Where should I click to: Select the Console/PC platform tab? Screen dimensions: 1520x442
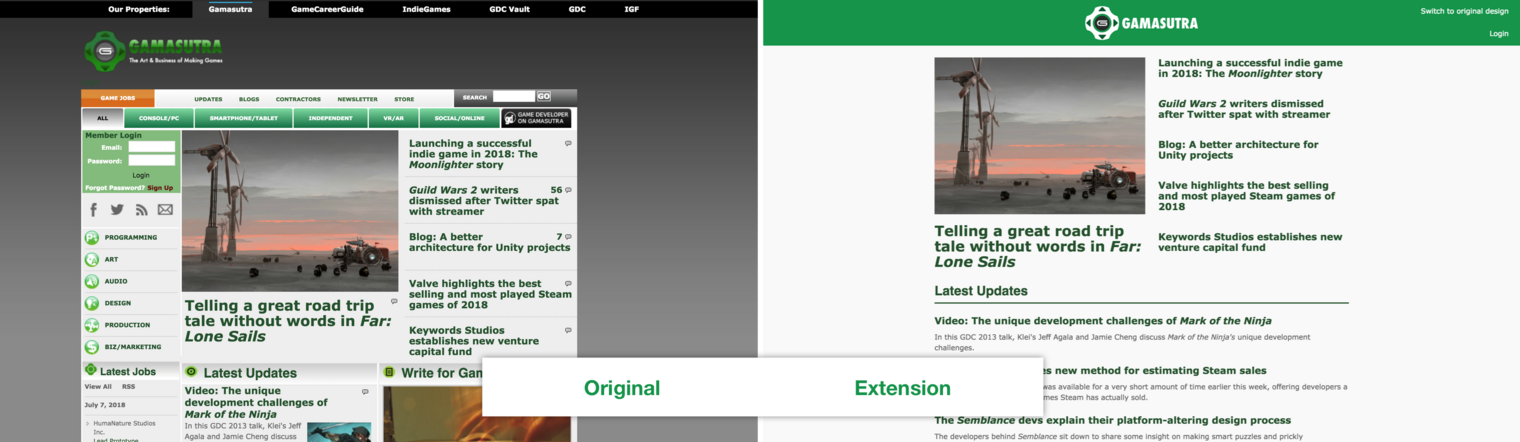pyautogui.click(x=159, y=118)
